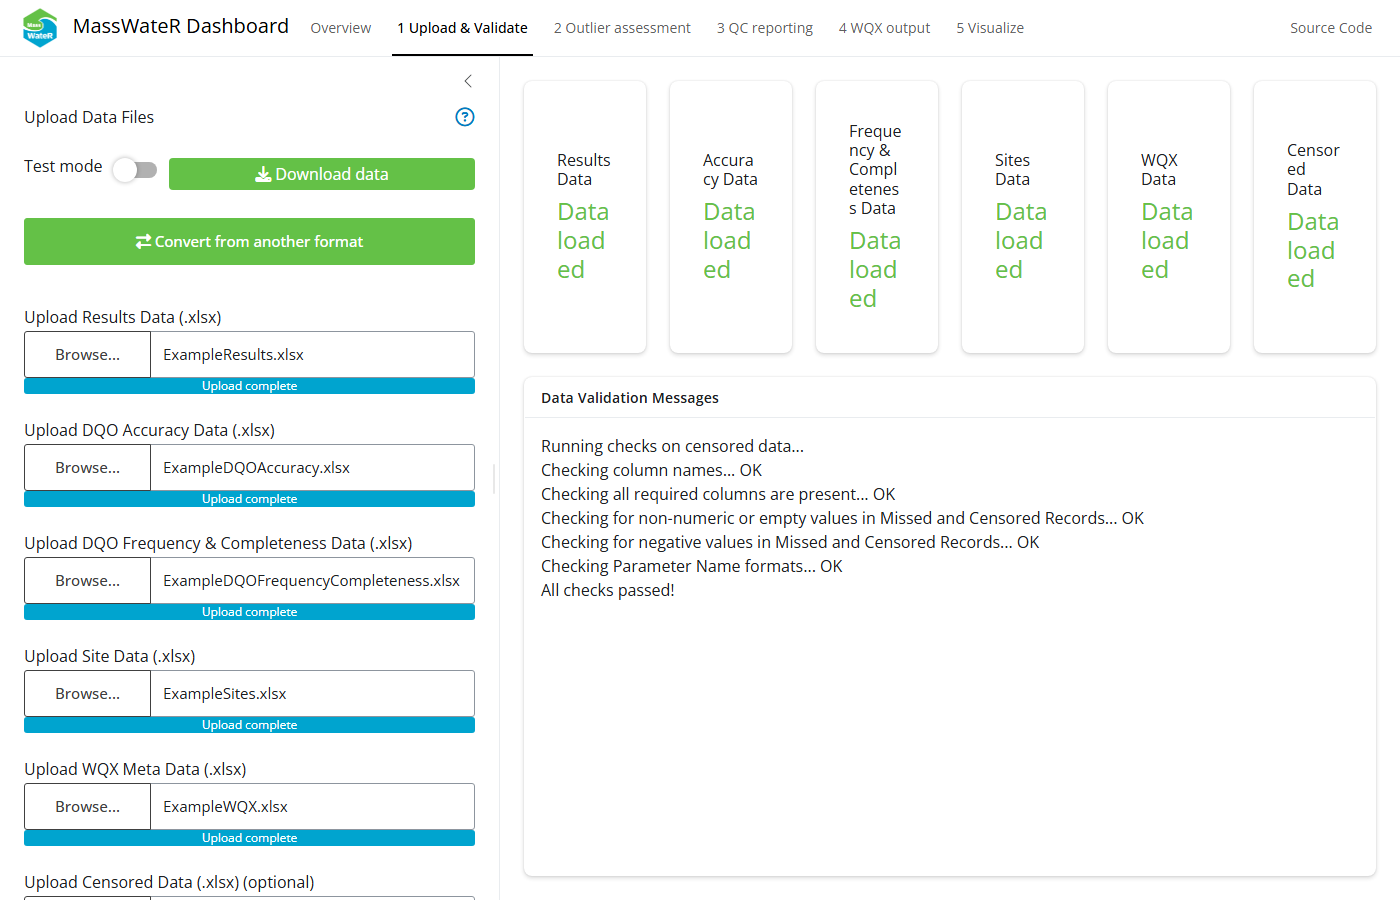Switch to the 5 Visualize tab
This screenshot has width=1400, height=900.
[x=990, y=28]
